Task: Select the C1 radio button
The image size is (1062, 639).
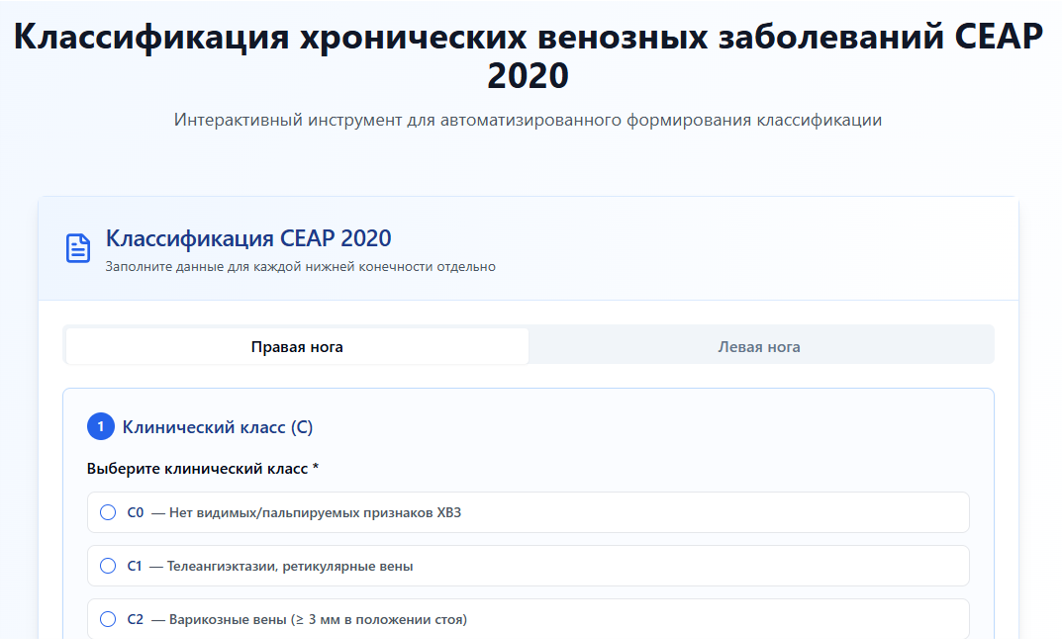Action: click(x=108, y=566)
